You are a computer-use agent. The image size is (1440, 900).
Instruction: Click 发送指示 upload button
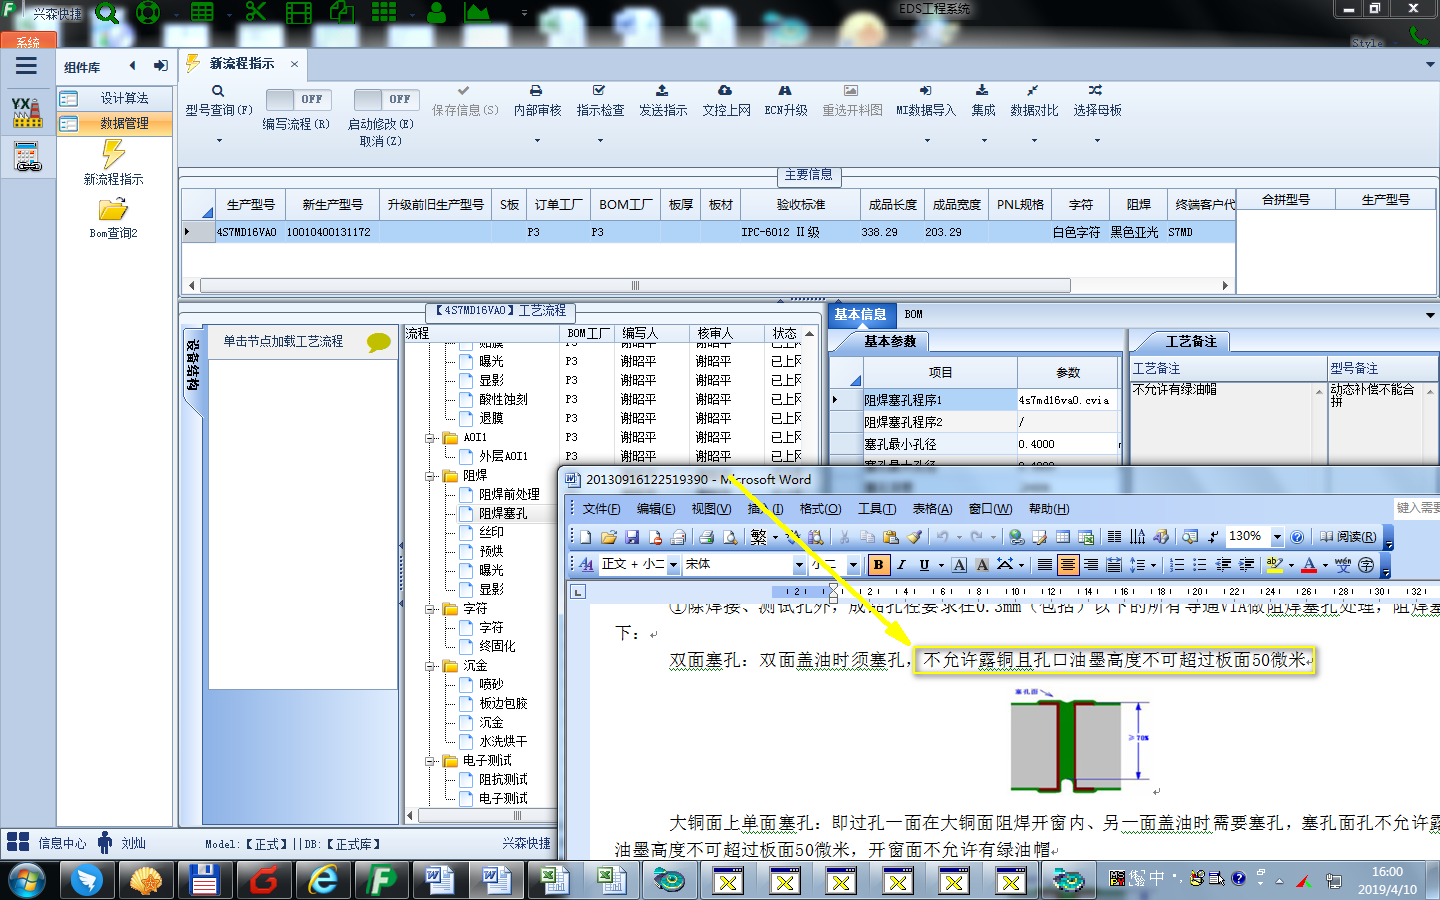(663, 101)
